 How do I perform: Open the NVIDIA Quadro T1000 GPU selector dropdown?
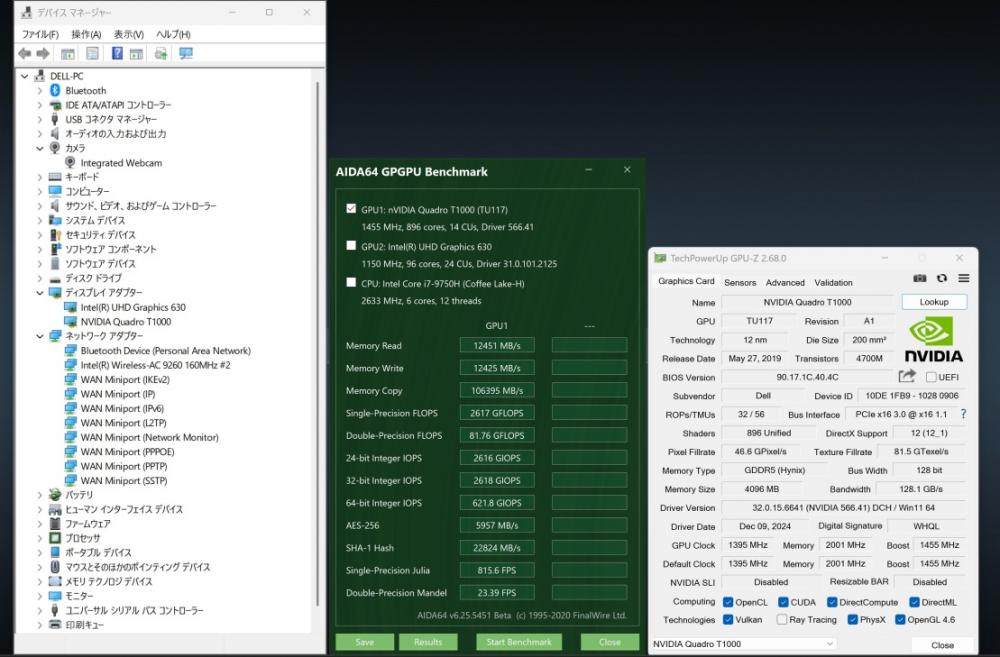pyautogui.click(x=743, y=644)
